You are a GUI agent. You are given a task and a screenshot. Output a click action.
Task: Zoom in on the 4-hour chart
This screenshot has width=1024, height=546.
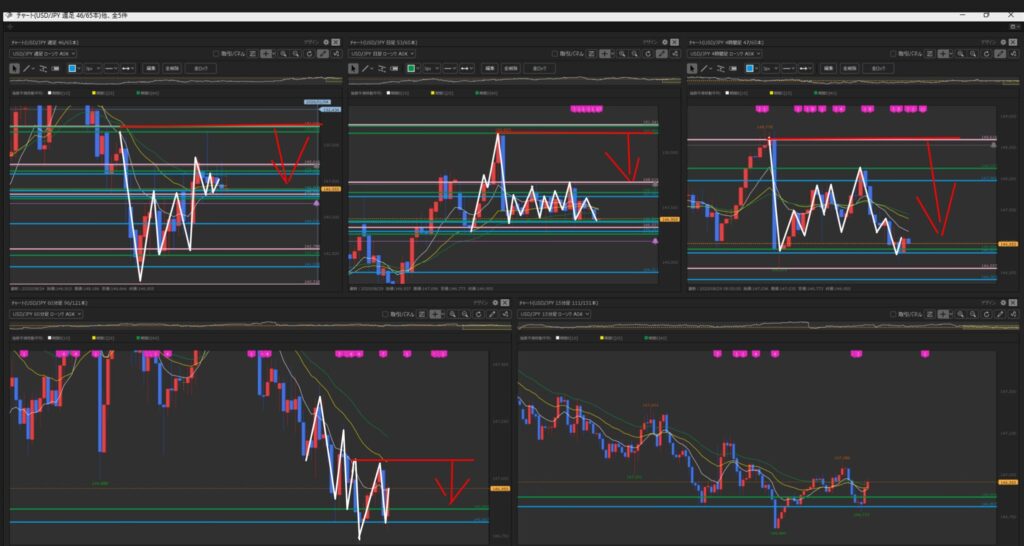[961, 54]
